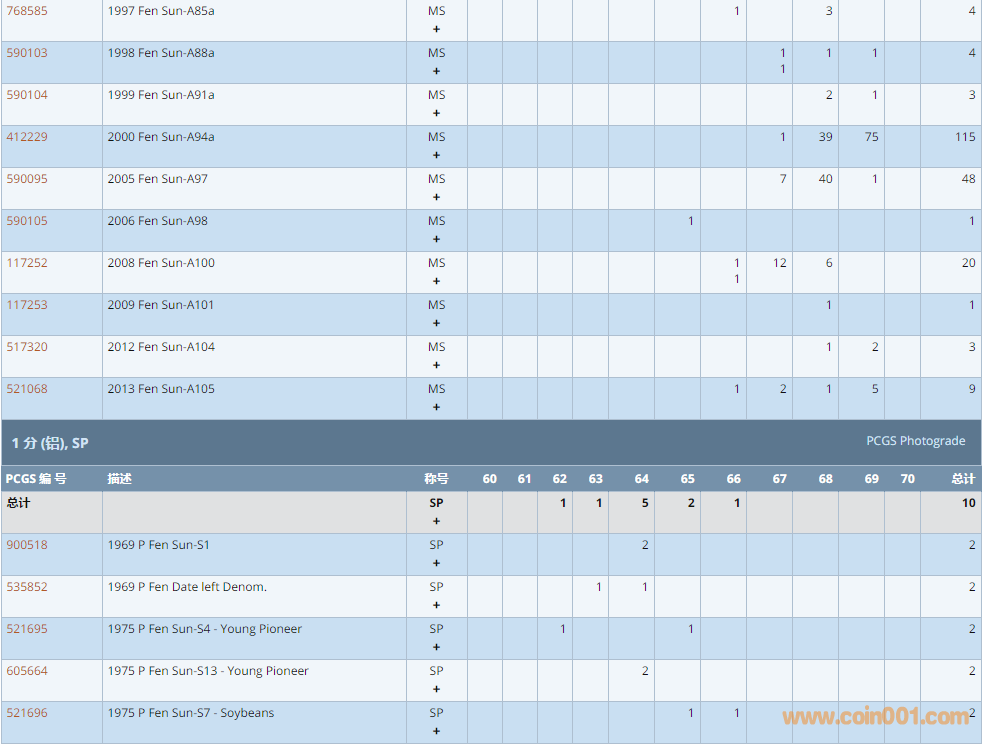Select coin number 412229 link
This screenshot has height=744, width=982.
click(x=27, y=137)
